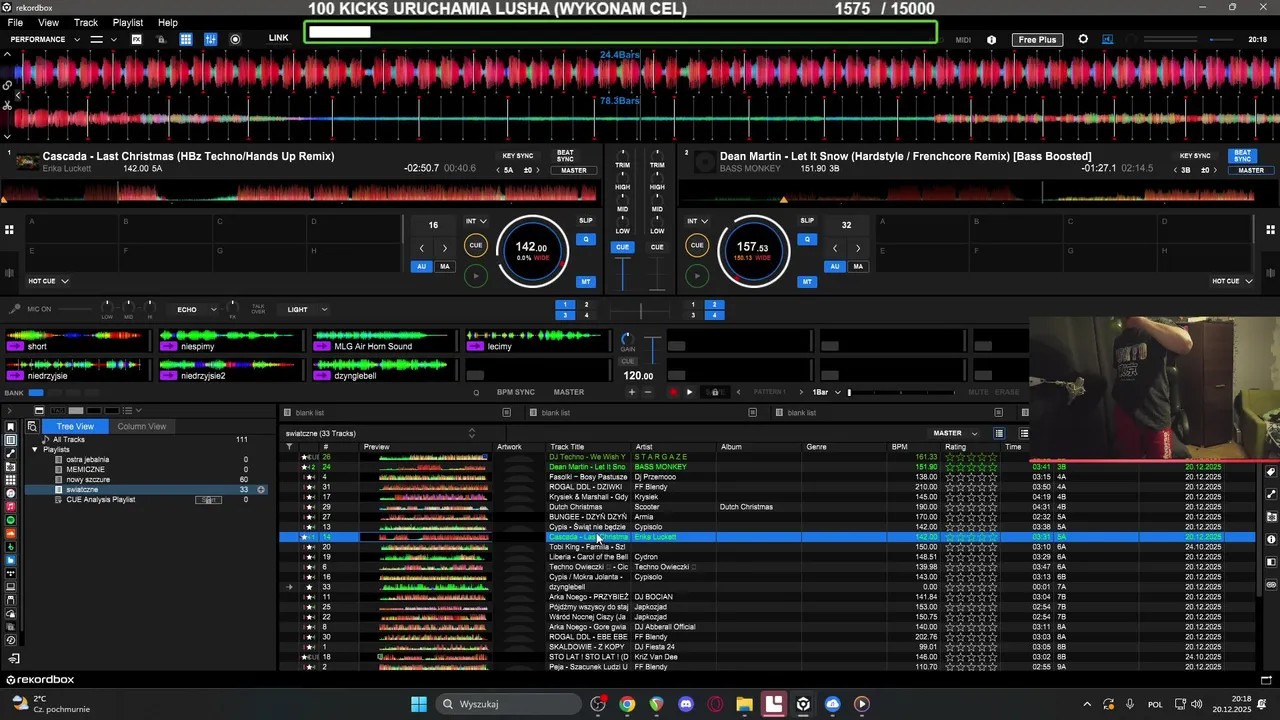Toggle the sampler grid panel icon
The height and width of the screenshot is (720, 1280).
point(186,39)
